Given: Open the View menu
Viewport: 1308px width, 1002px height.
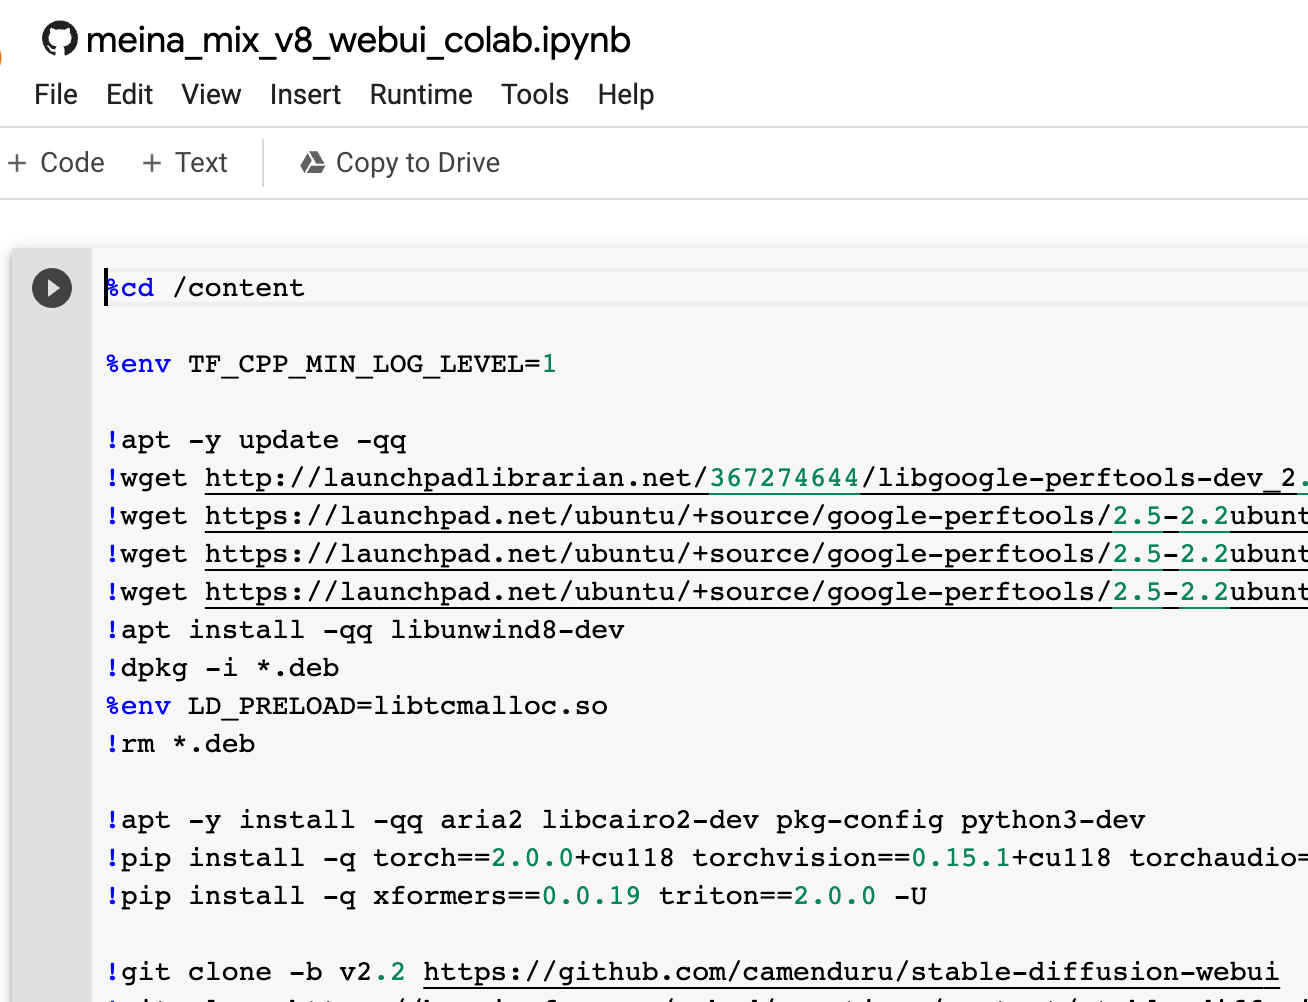Looking at the screenshot, I should [210, 94].
